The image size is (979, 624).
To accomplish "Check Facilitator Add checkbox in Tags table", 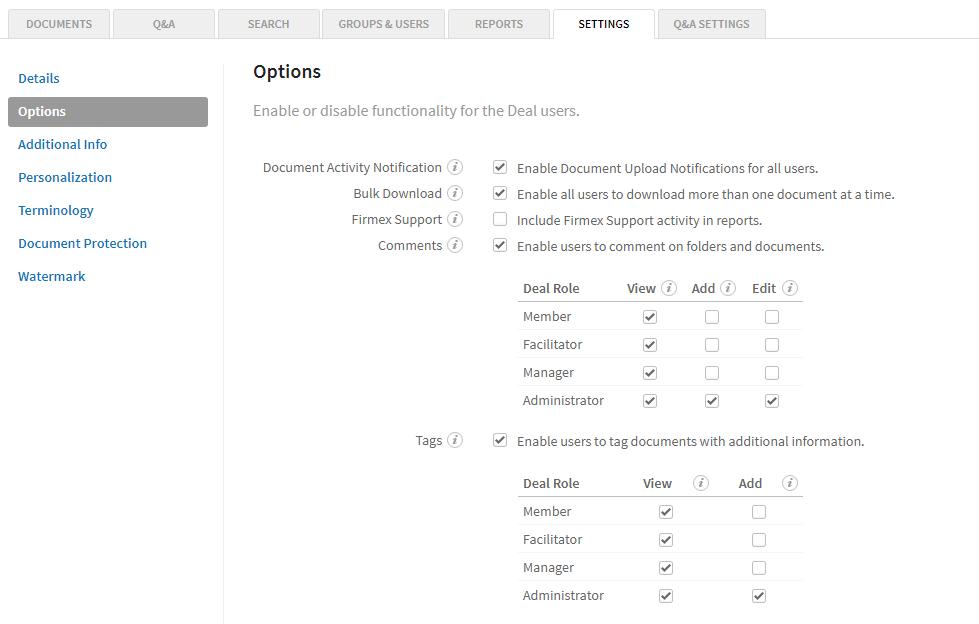I will point(759,540).
